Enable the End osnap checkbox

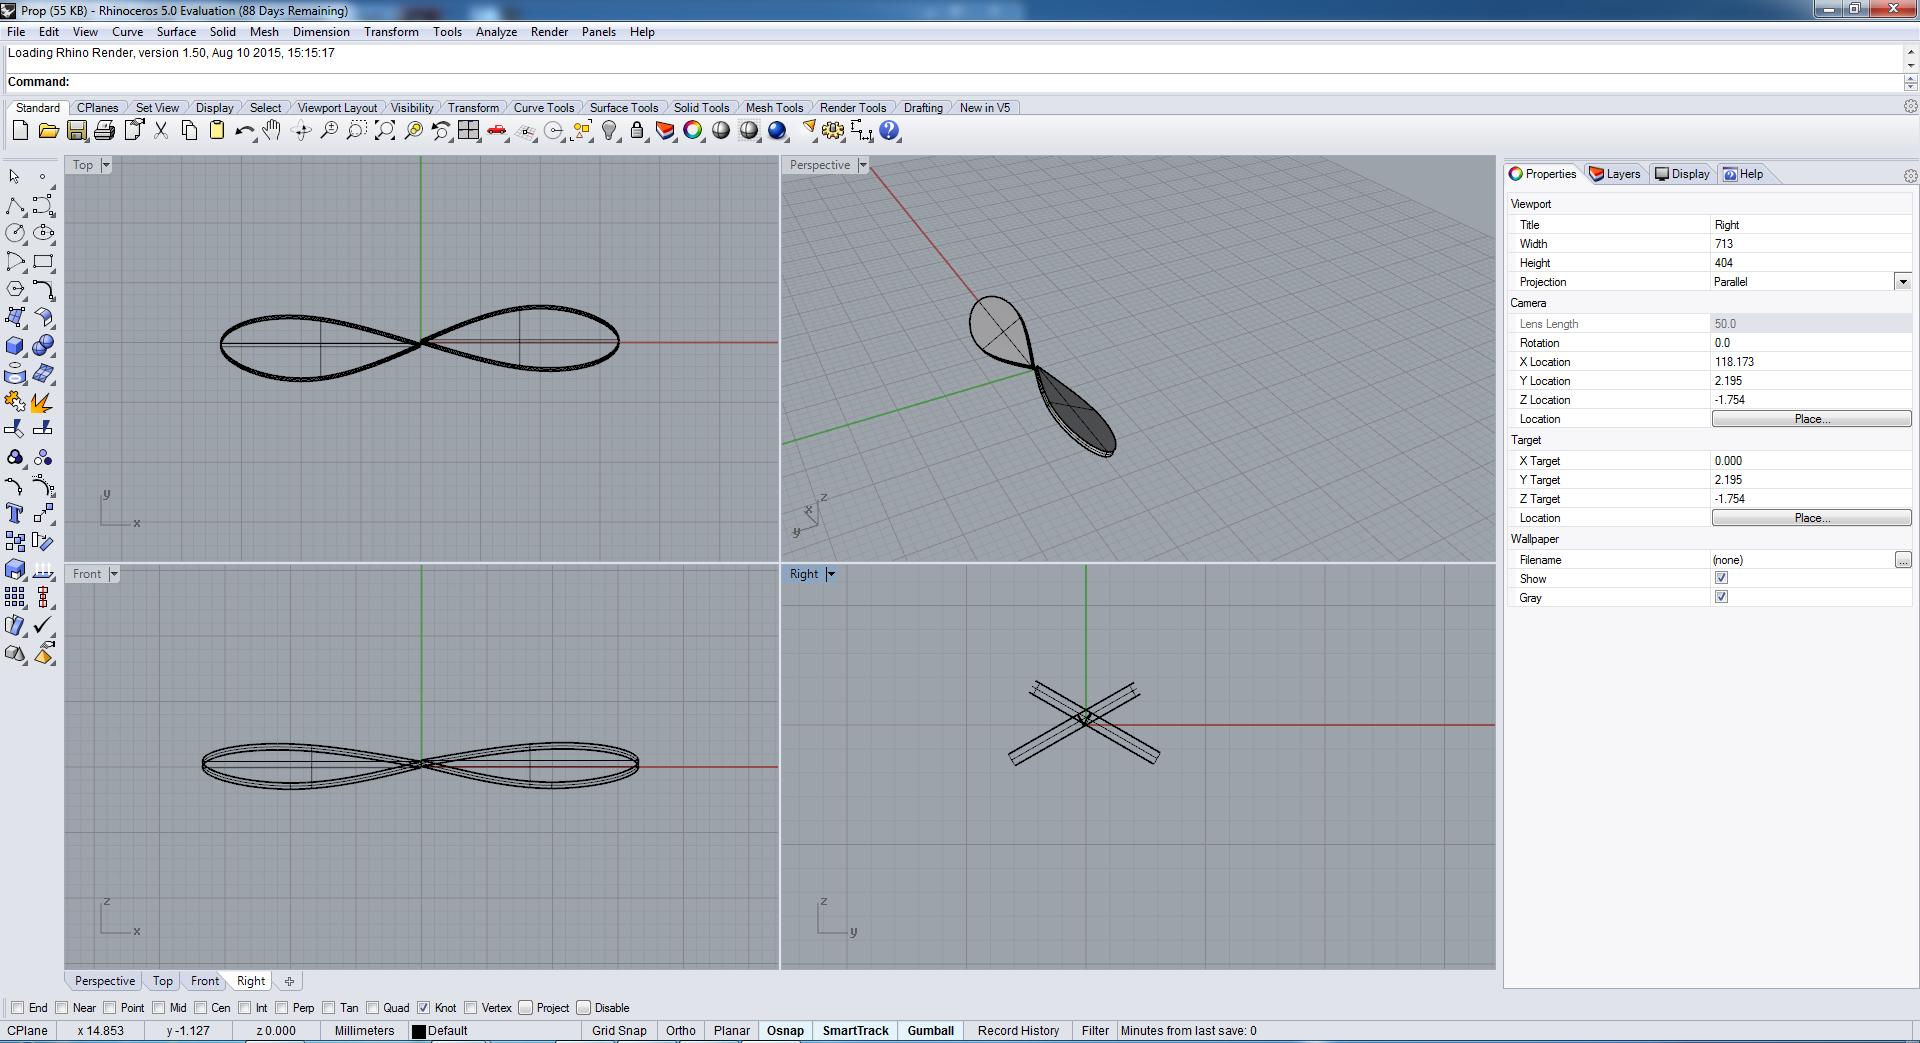click(x=17, y=1008)
